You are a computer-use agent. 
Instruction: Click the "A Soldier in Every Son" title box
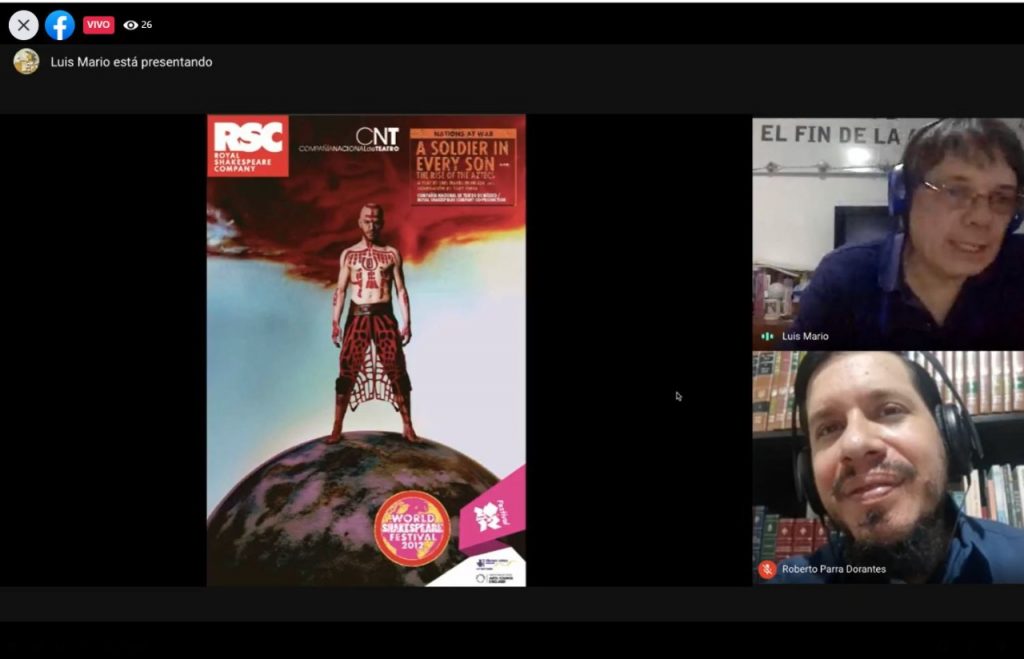[465, 167]
